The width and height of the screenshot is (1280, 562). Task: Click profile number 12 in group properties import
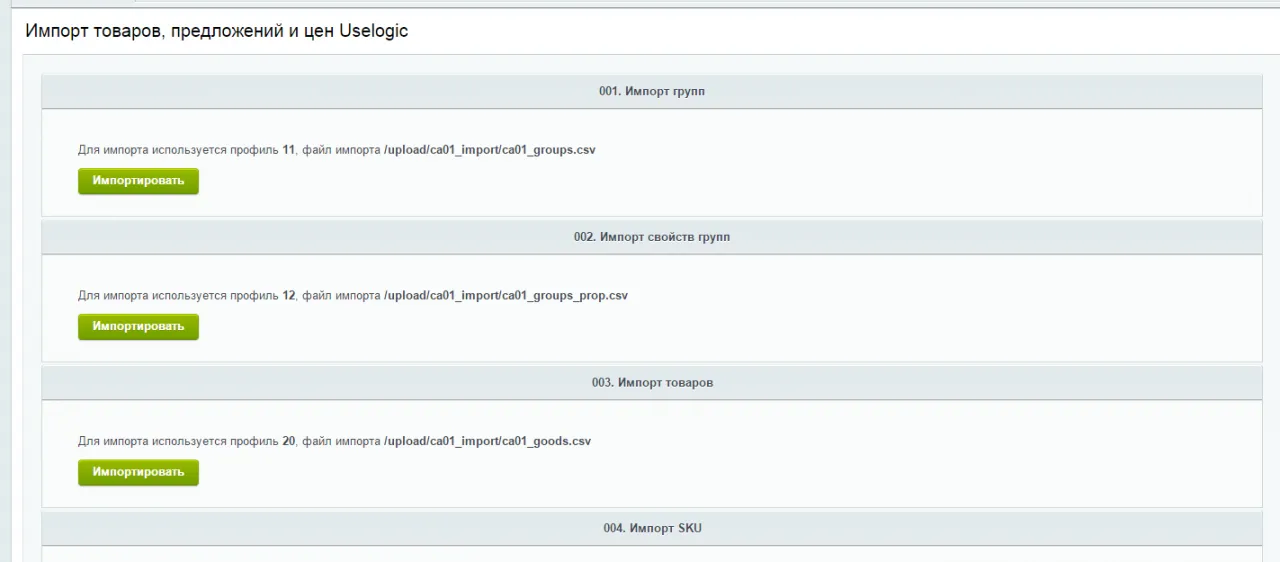[x=289, y=296]
